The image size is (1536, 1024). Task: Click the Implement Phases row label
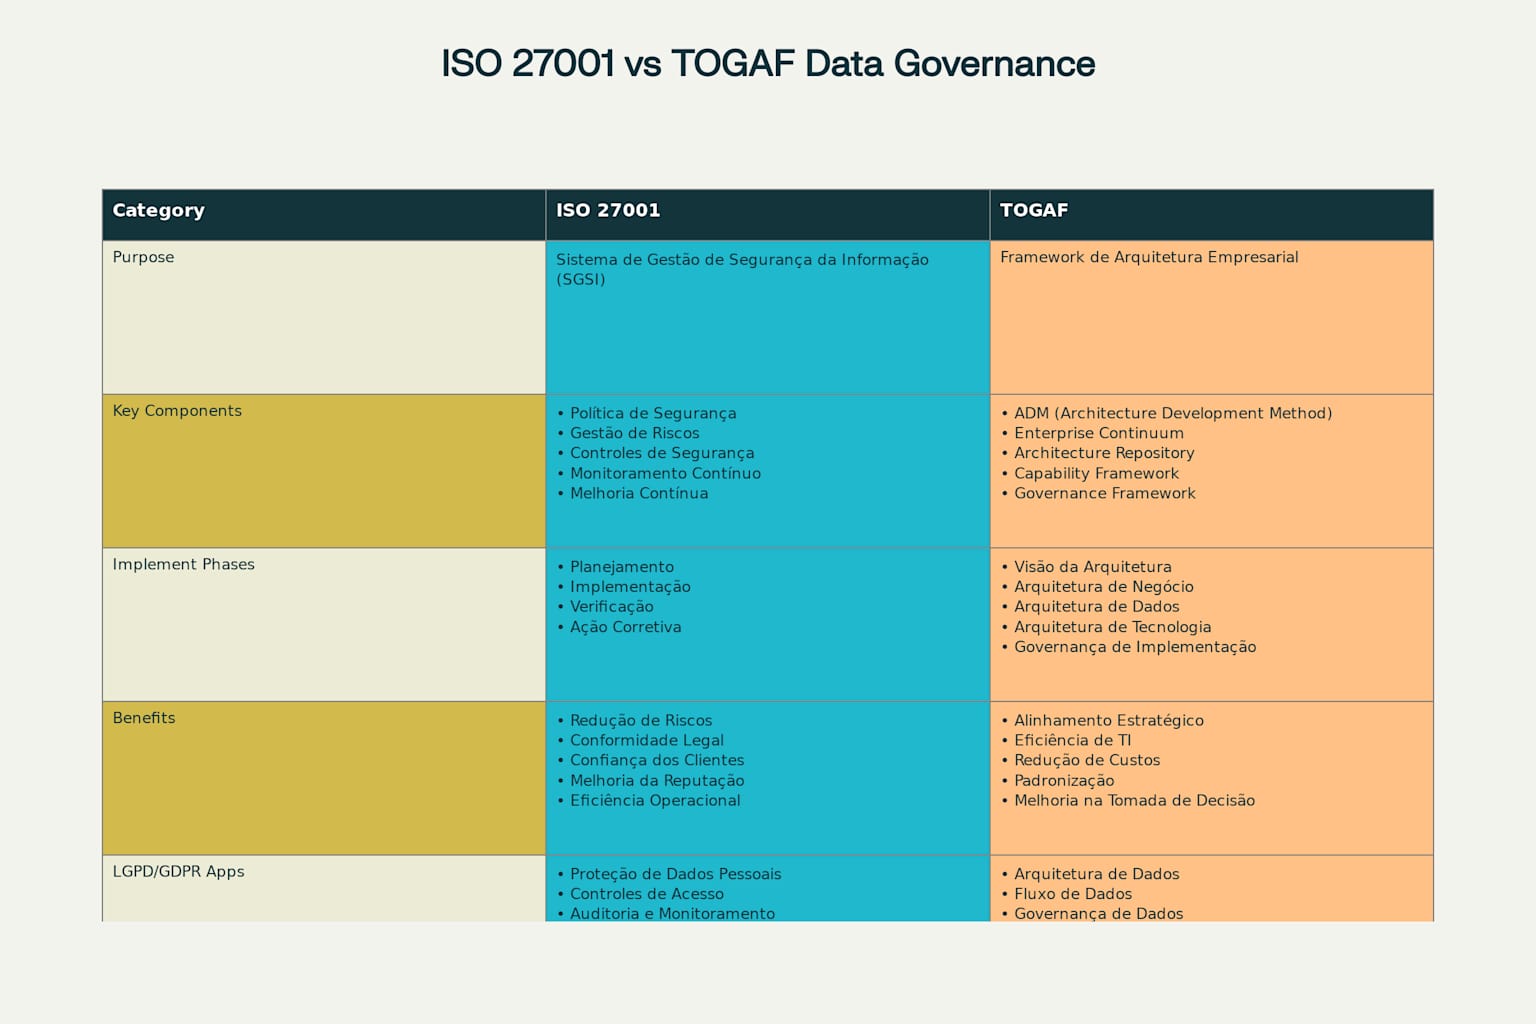184,564
